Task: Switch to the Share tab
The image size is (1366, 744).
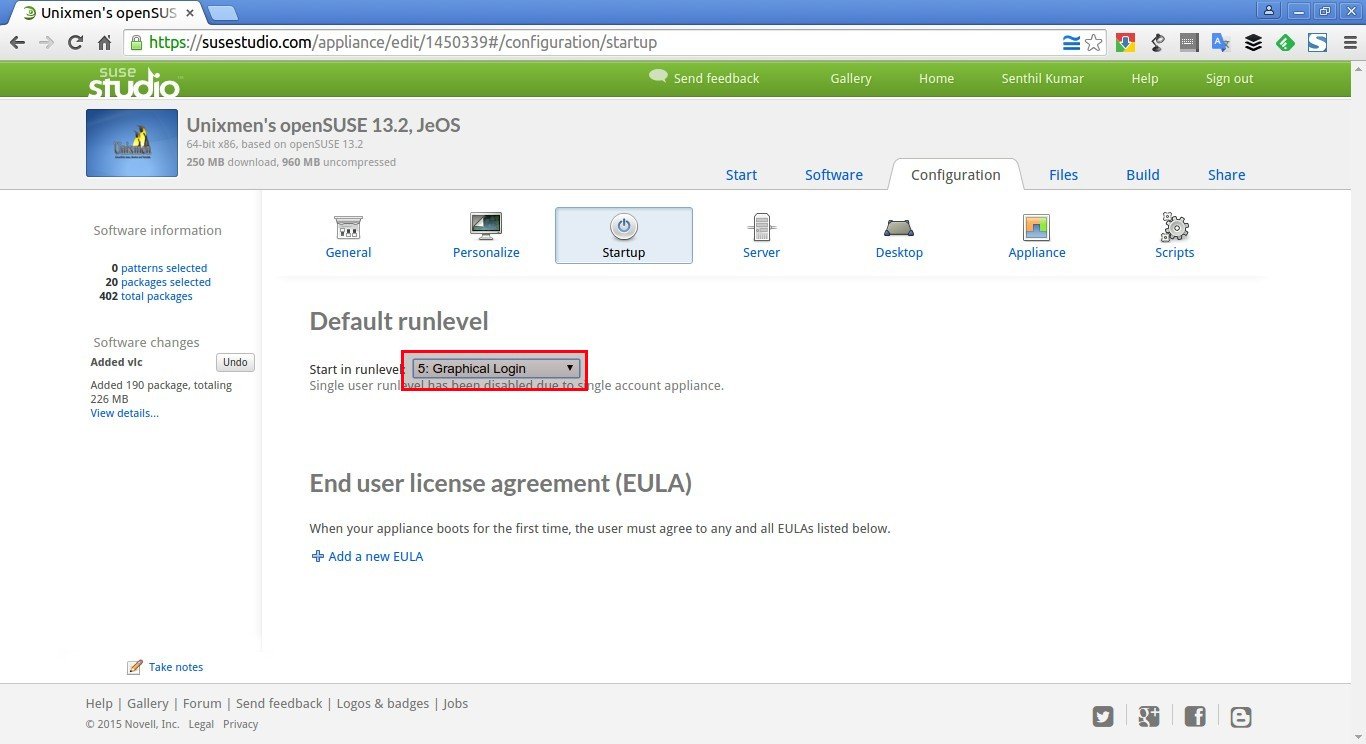Action: (1226, 174)
